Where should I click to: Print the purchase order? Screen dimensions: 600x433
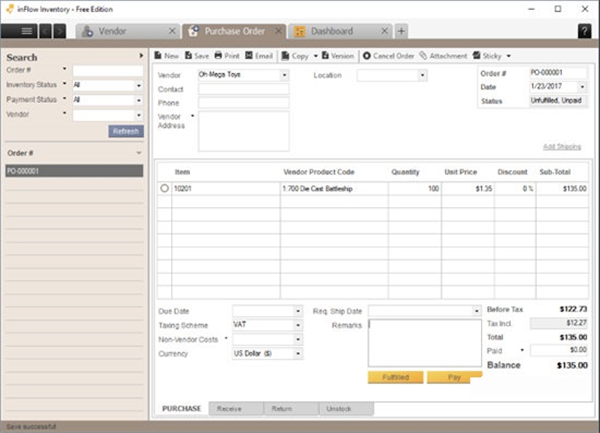[x=227, y=56]
